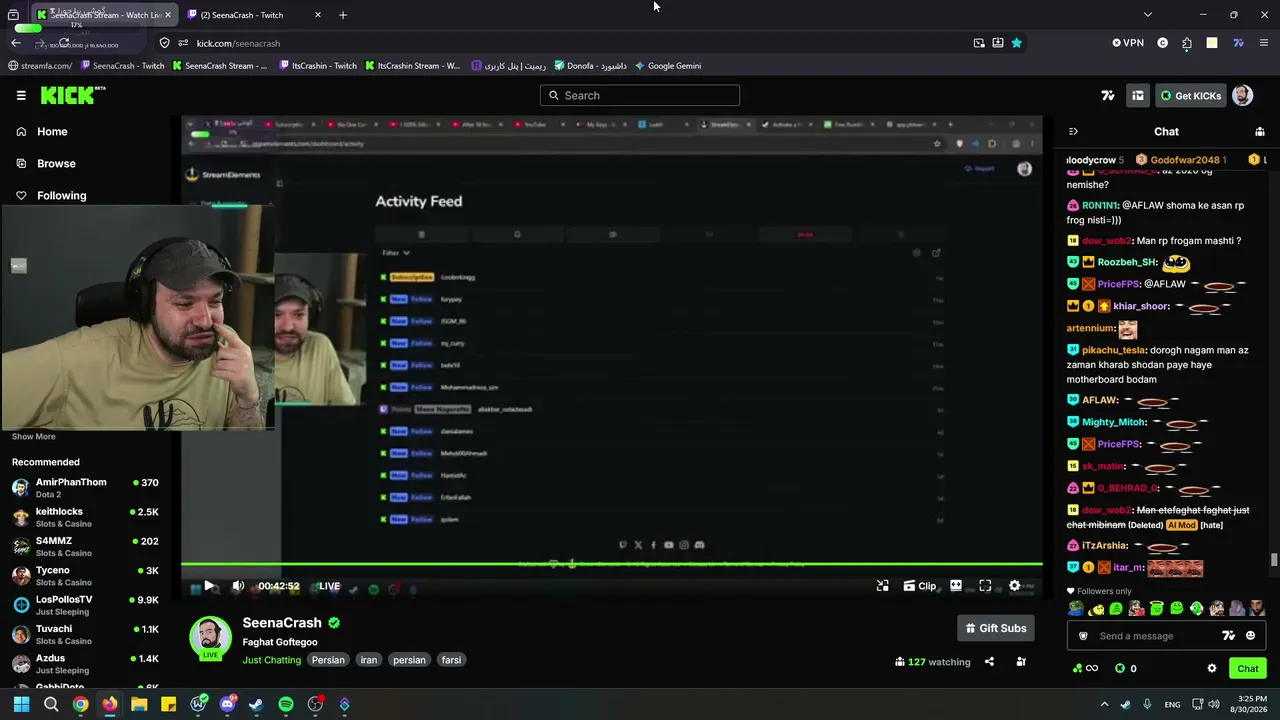
Task: Select the Persian tag
Action: pos(328,660)
